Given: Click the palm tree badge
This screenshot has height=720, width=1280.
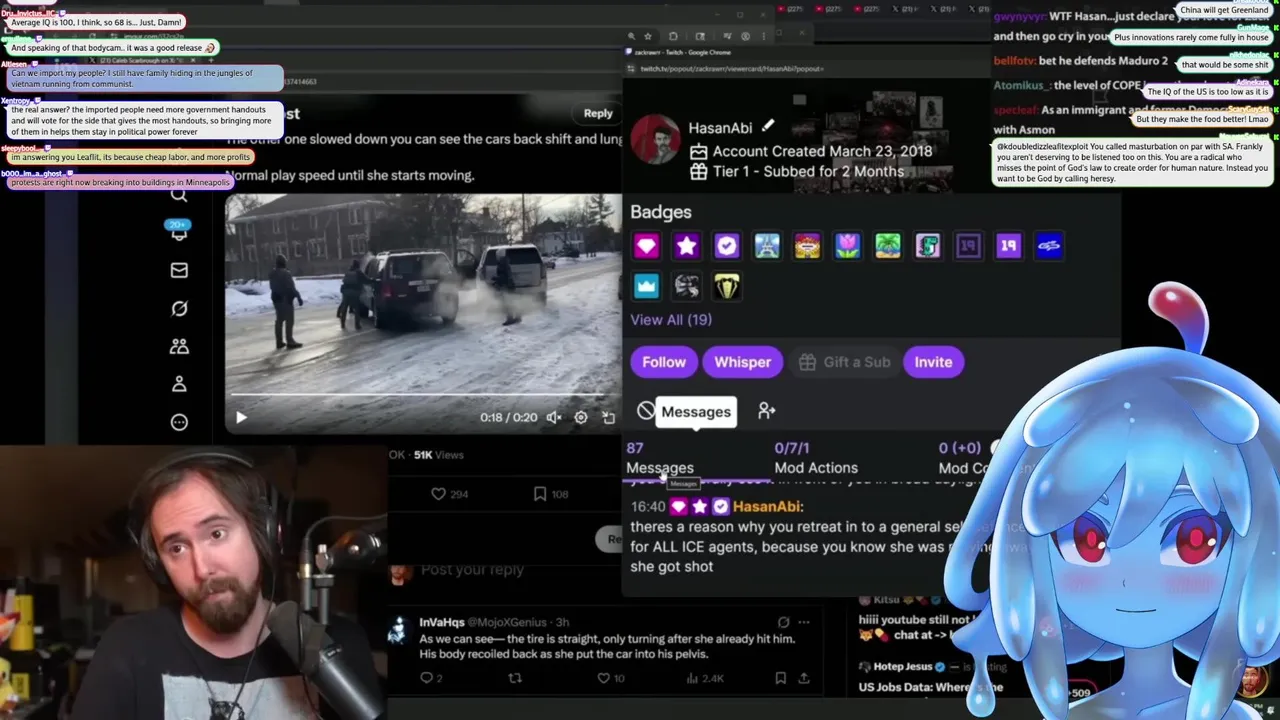Looking at the screenshot, I should pos(888,246).
